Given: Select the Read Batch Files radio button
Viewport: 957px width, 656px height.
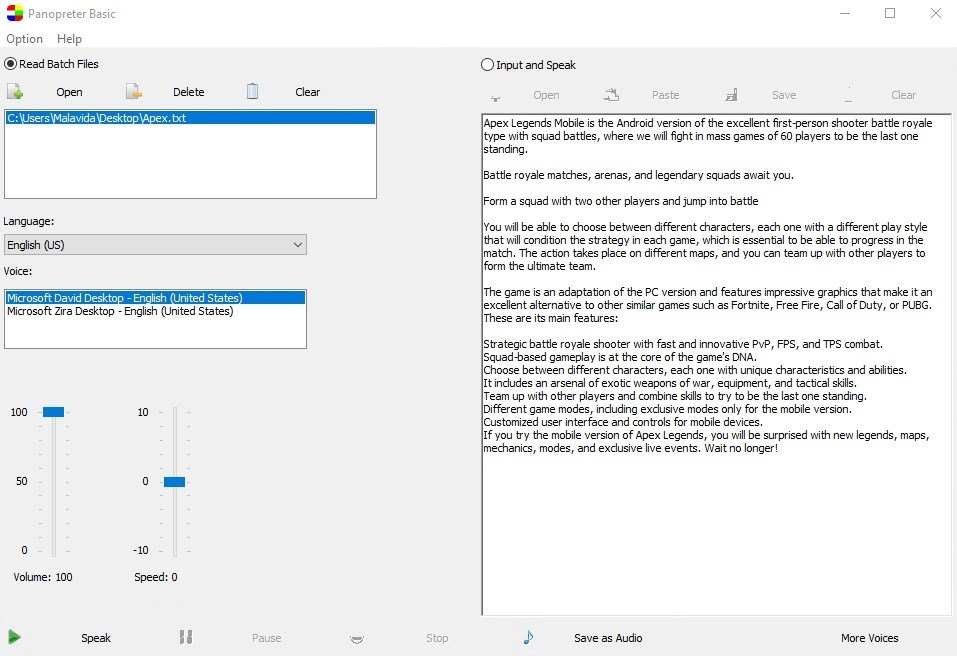Looking at the screenshot, I should [10, 63].
